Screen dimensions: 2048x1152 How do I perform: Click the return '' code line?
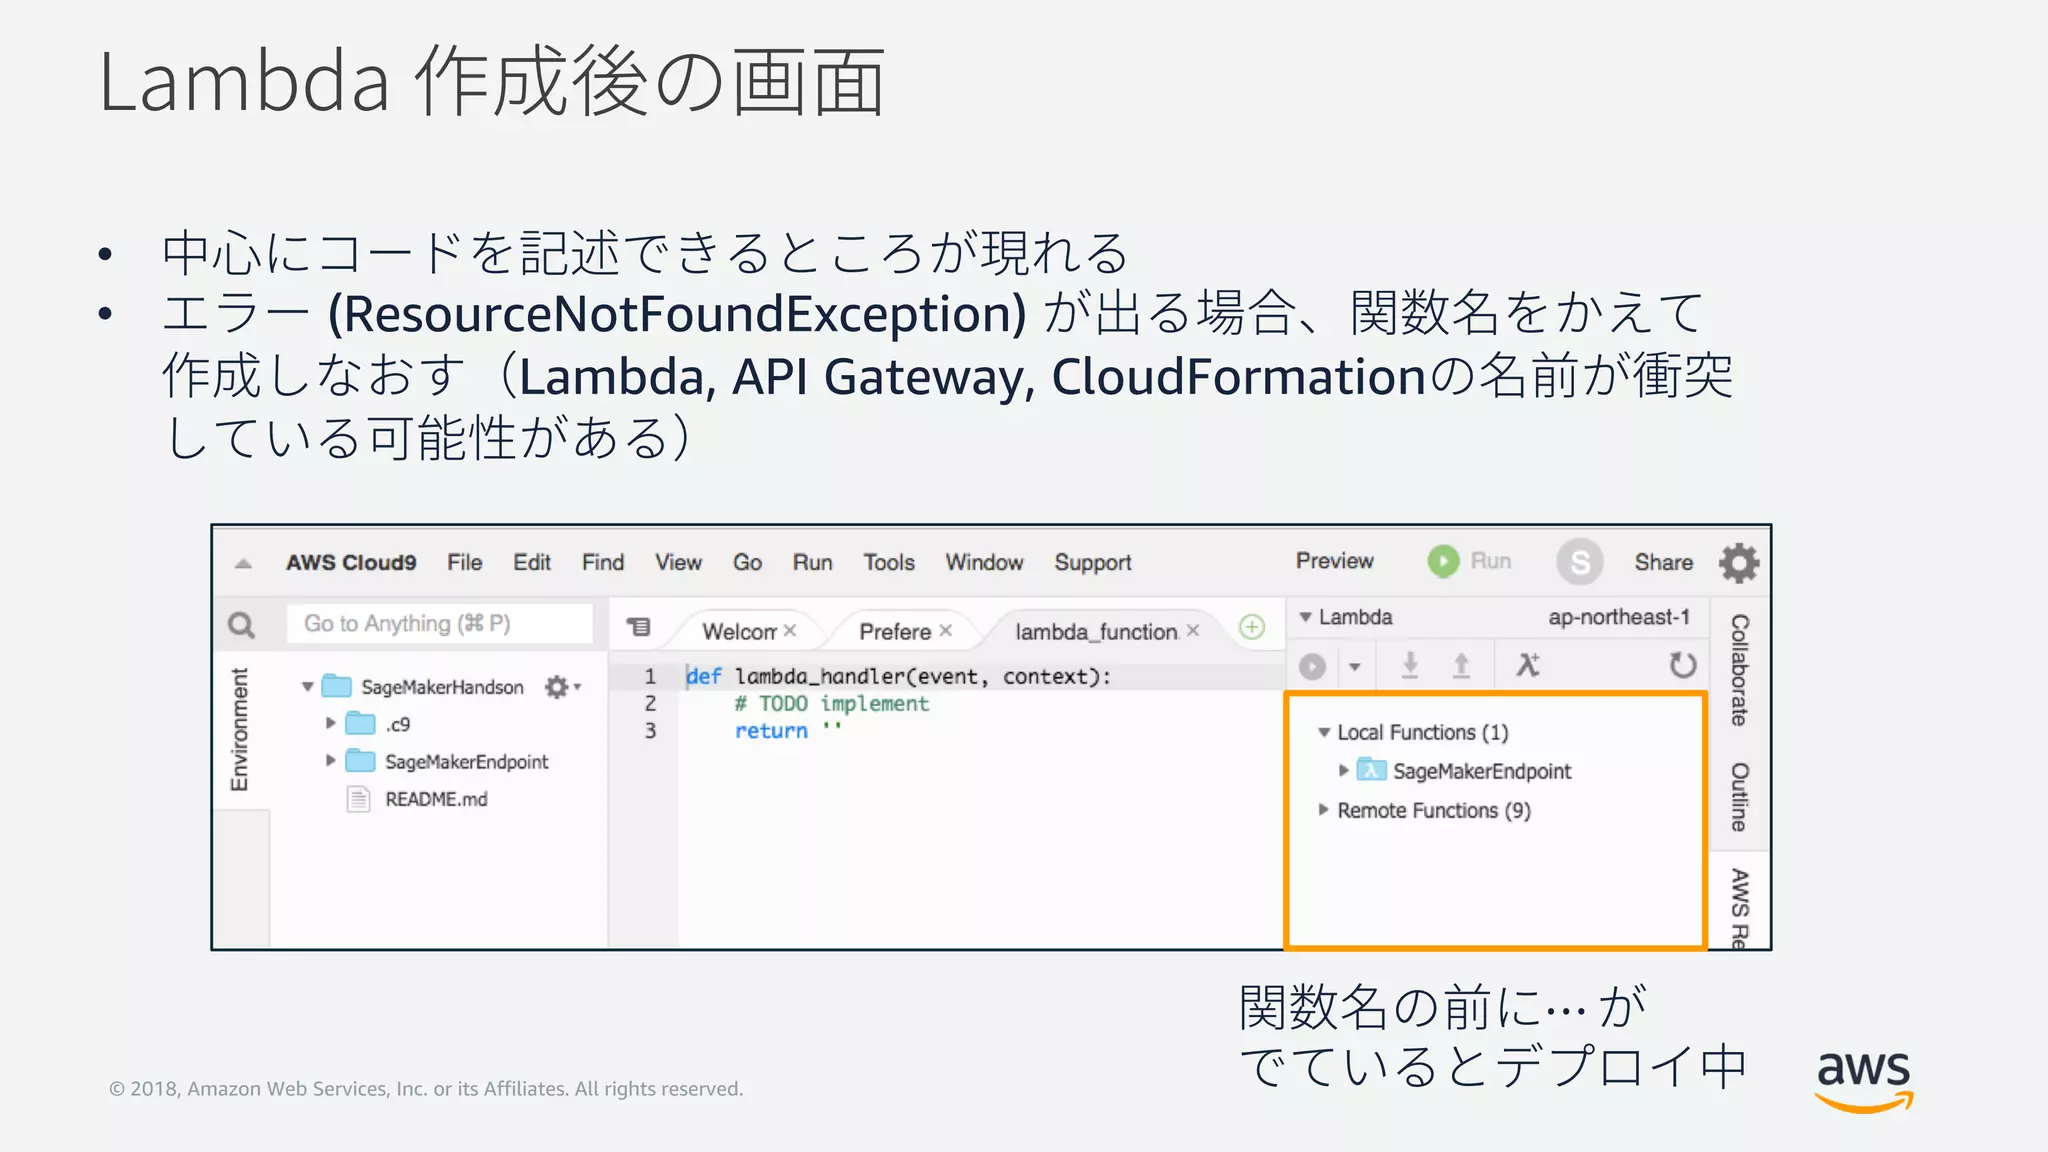tap(788, 731)
